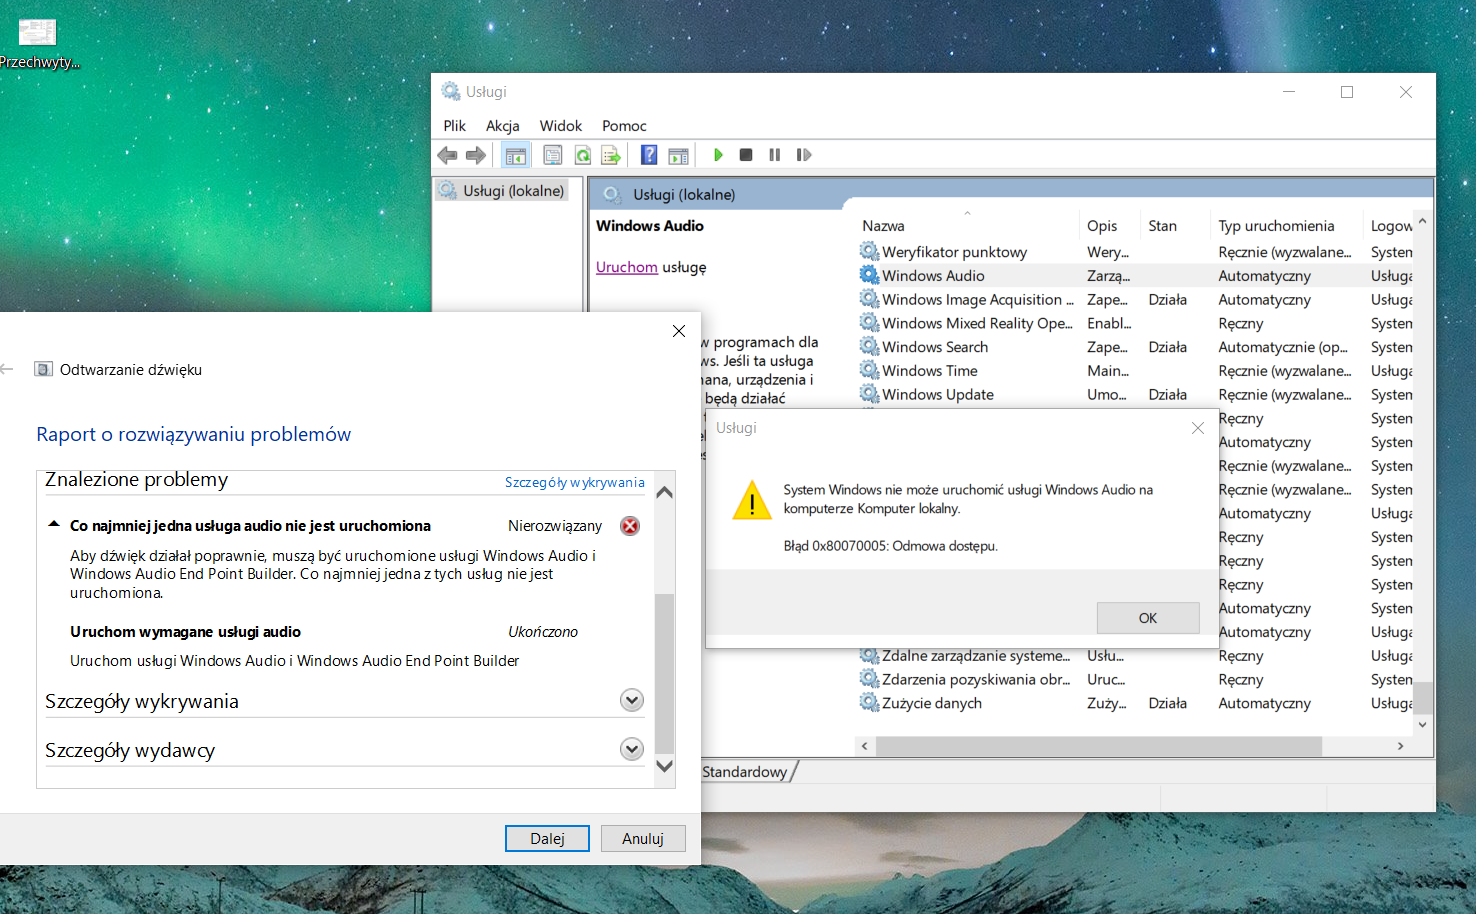Click the Stop service toolbar icon
This screenshot has height=914, width=1476.
tap(746, 155)
